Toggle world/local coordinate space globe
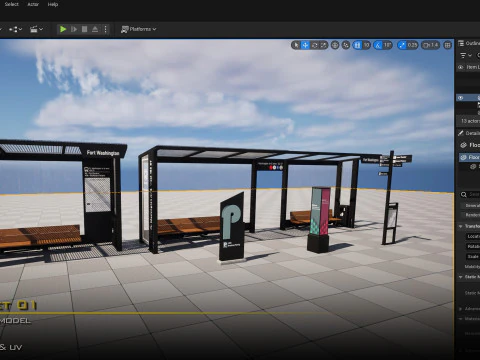The width and height of the screenshot is (480, 360). coord(335,45)
